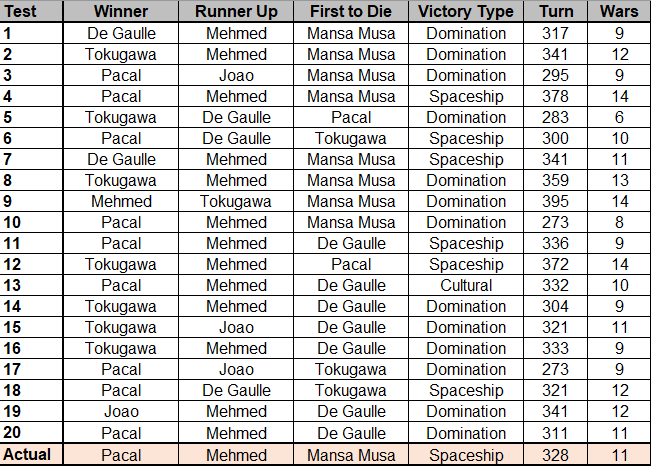651x466 pixels.
Task: Select the row number 10 cell
Action: tap(31, 222)
